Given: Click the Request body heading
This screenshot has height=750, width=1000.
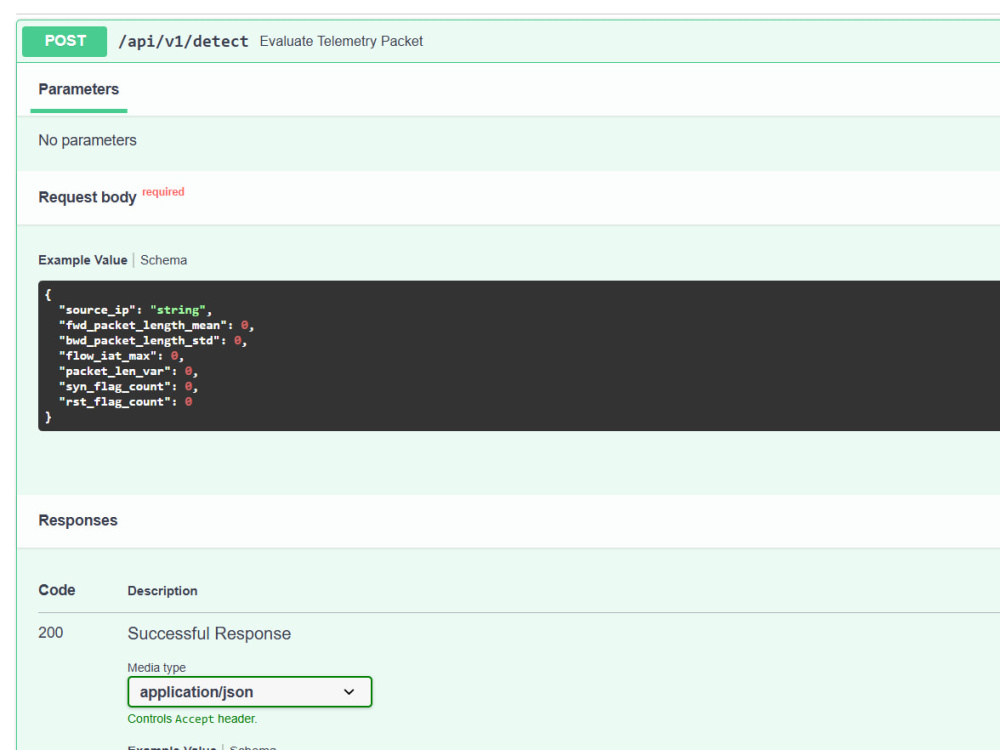Looking at the screenshot, I should (87, 197).
